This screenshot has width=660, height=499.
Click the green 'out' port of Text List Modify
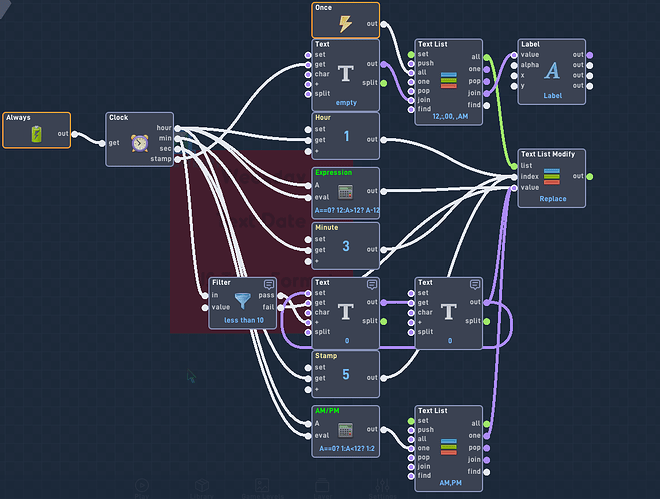pos(590,176)
